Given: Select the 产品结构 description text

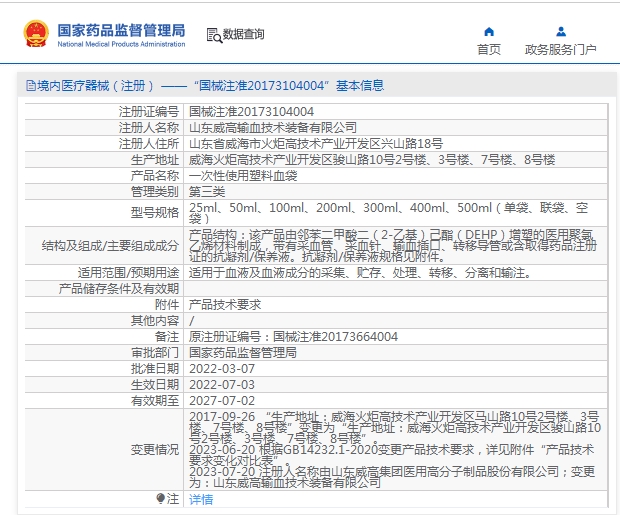Looking at the screenshot, I should pos(393,246).
